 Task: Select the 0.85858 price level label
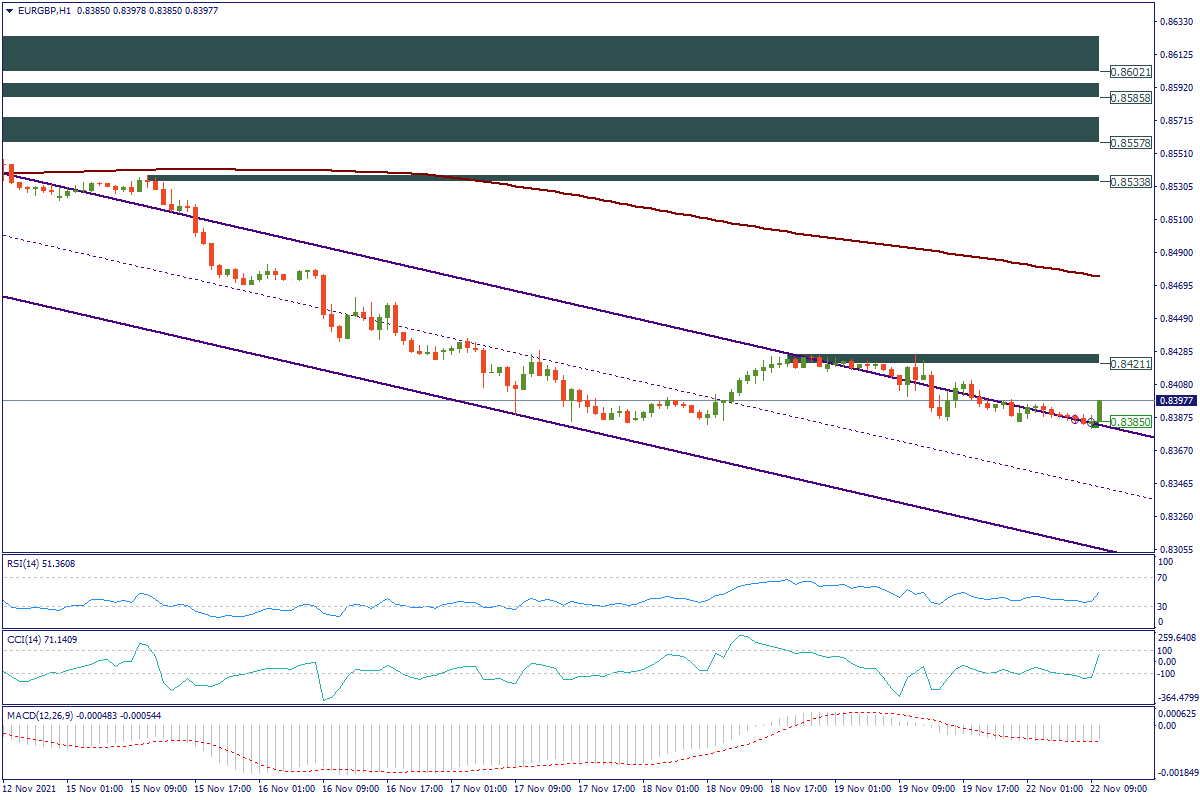[1131, 98]
